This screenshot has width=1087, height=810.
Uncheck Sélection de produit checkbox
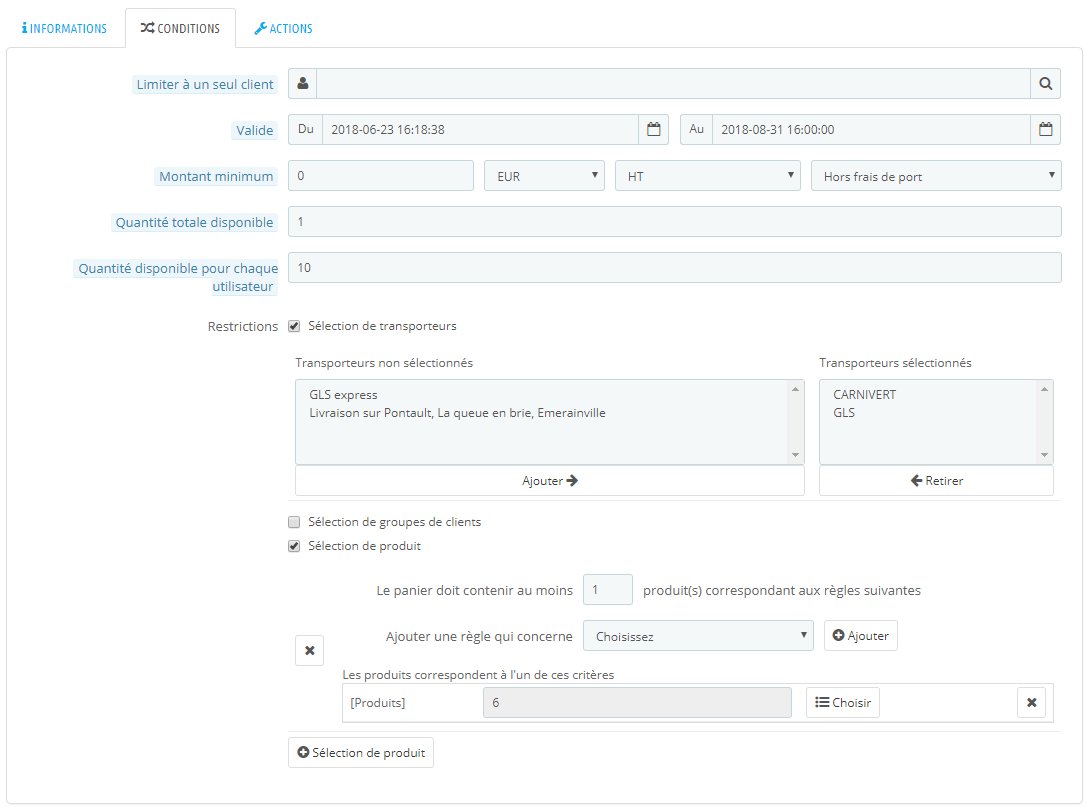[x=294, y=546]
